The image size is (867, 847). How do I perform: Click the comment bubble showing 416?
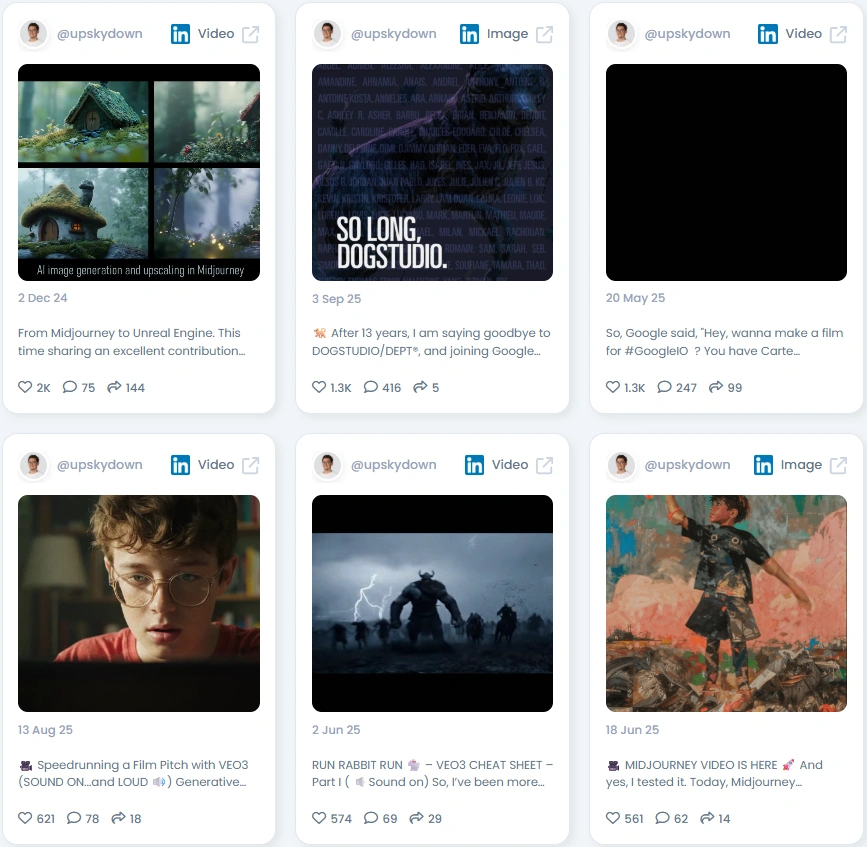pos(370,387)
